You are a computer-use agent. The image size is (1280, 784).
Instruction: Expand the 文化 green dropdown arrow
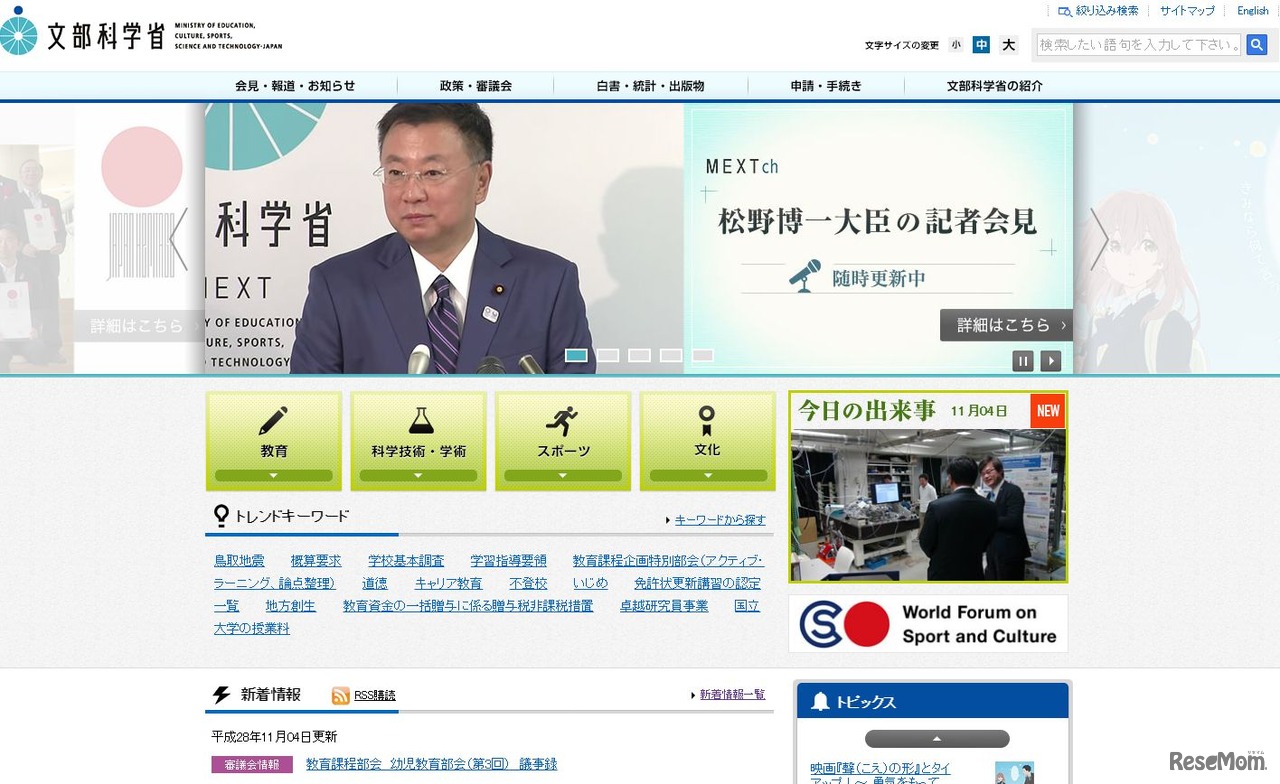(707, 477)
